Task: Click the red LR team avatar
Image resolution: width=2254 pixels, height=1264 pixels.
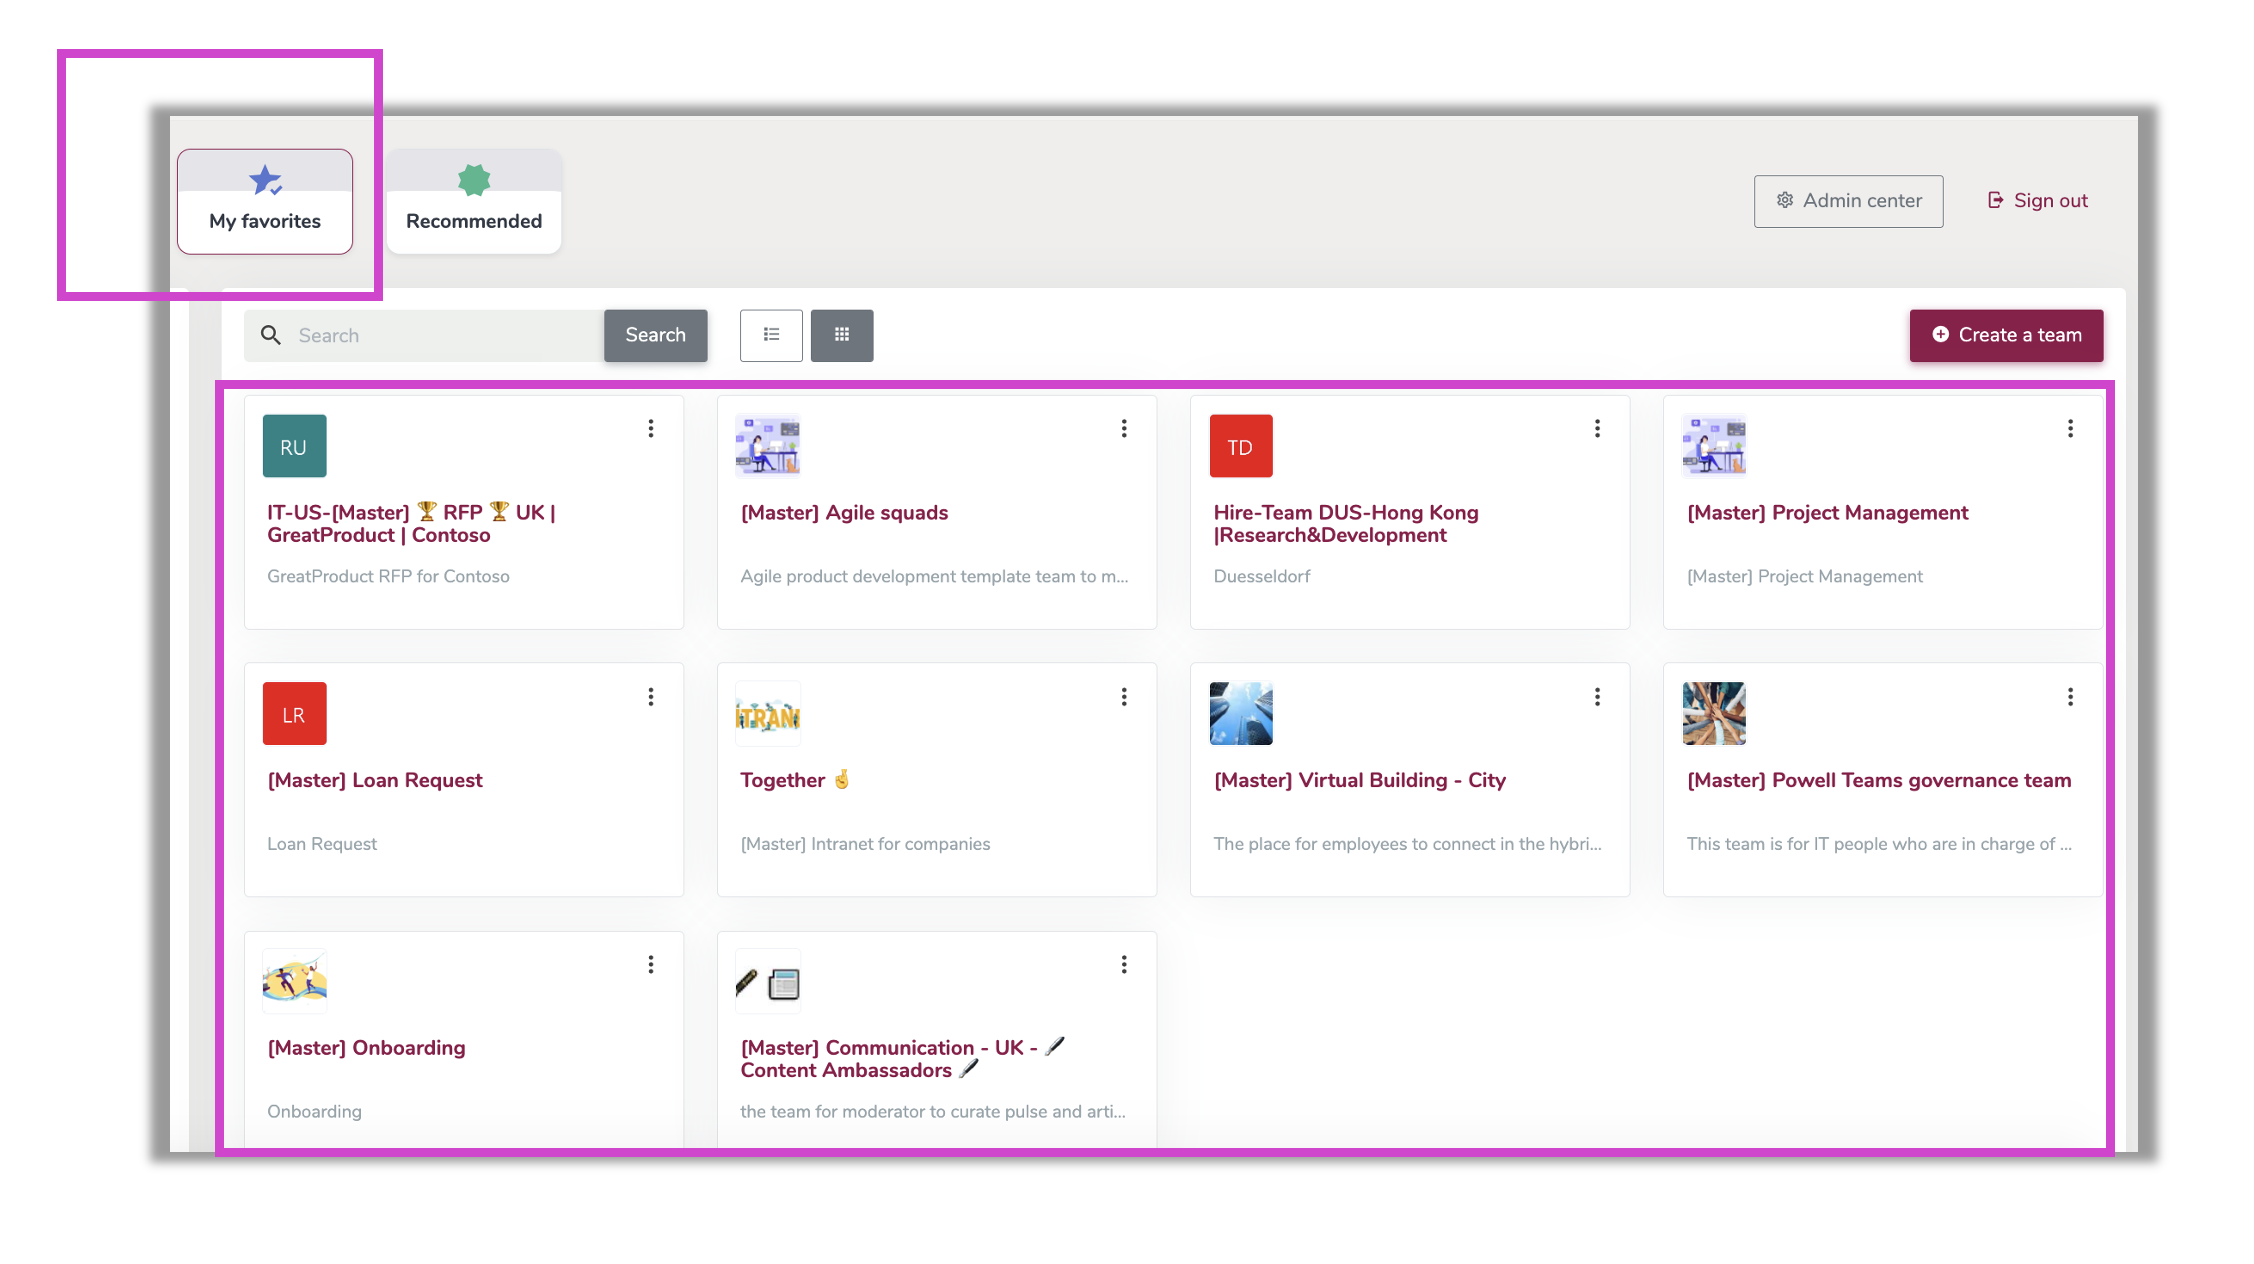Action: 294,713
